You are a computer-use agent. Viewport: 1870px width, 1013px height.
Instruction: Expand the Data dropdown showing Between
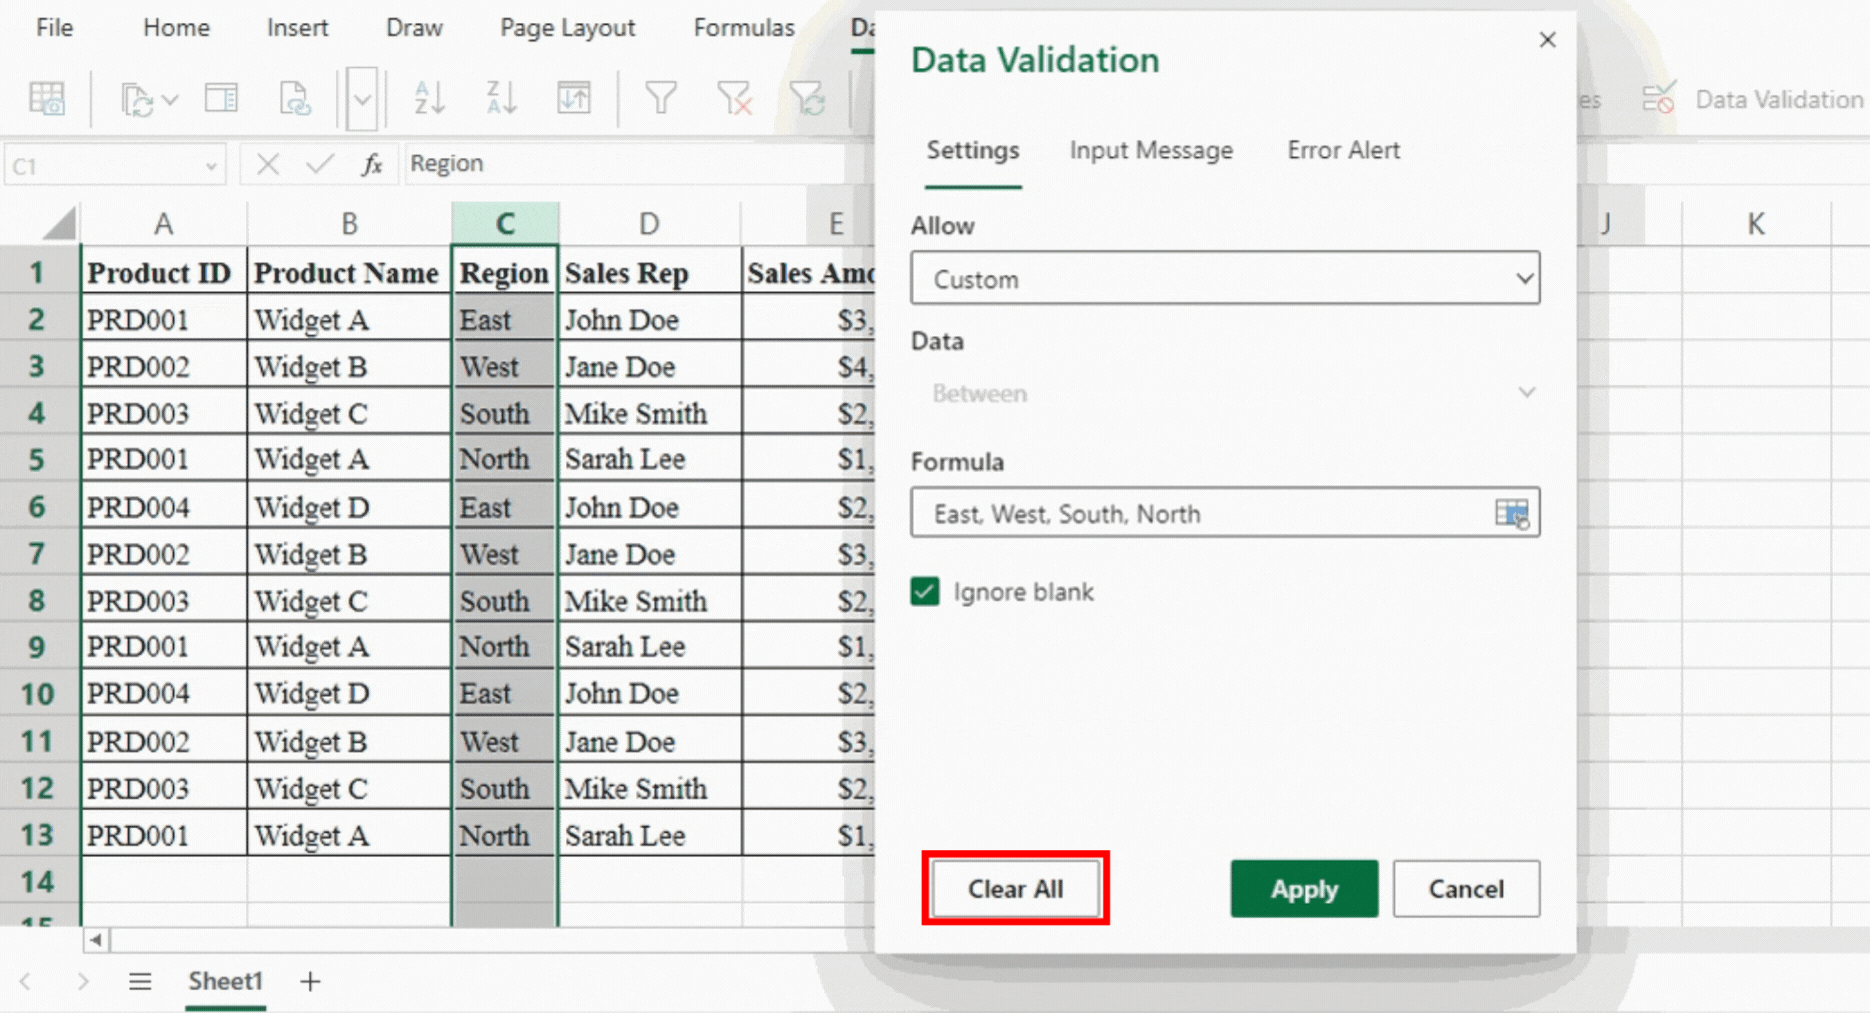[x=1224, y=393]
